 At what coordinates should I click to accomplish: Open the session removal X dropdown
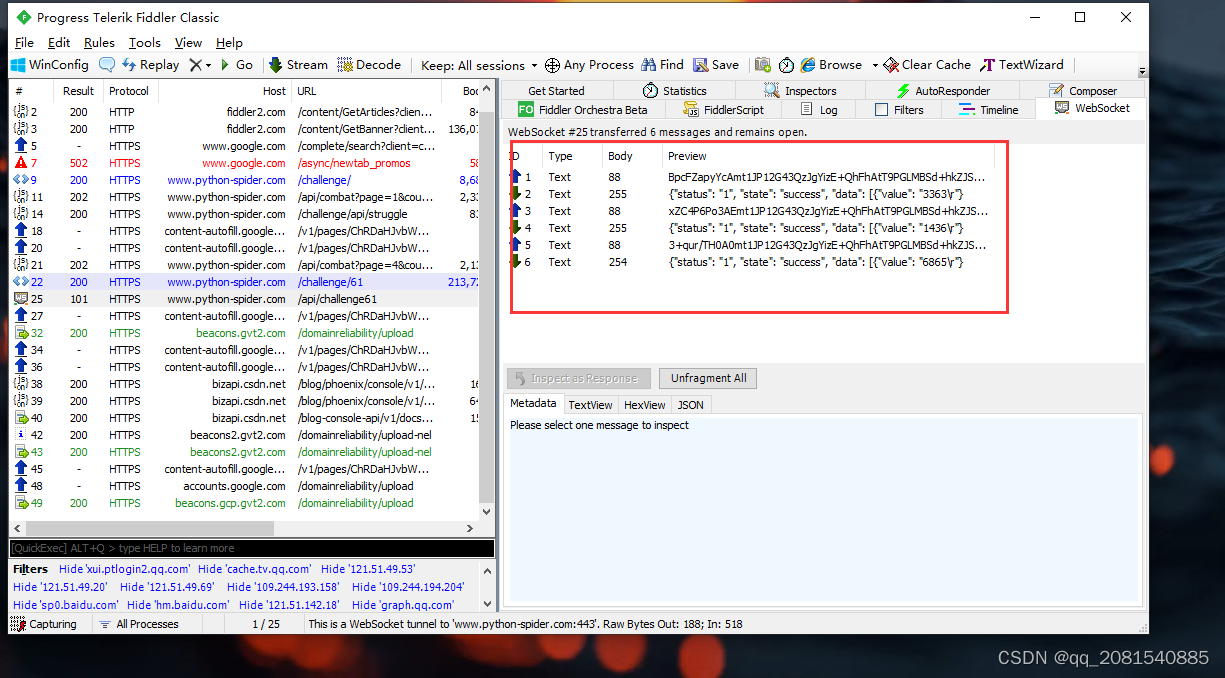click(207, 65)
